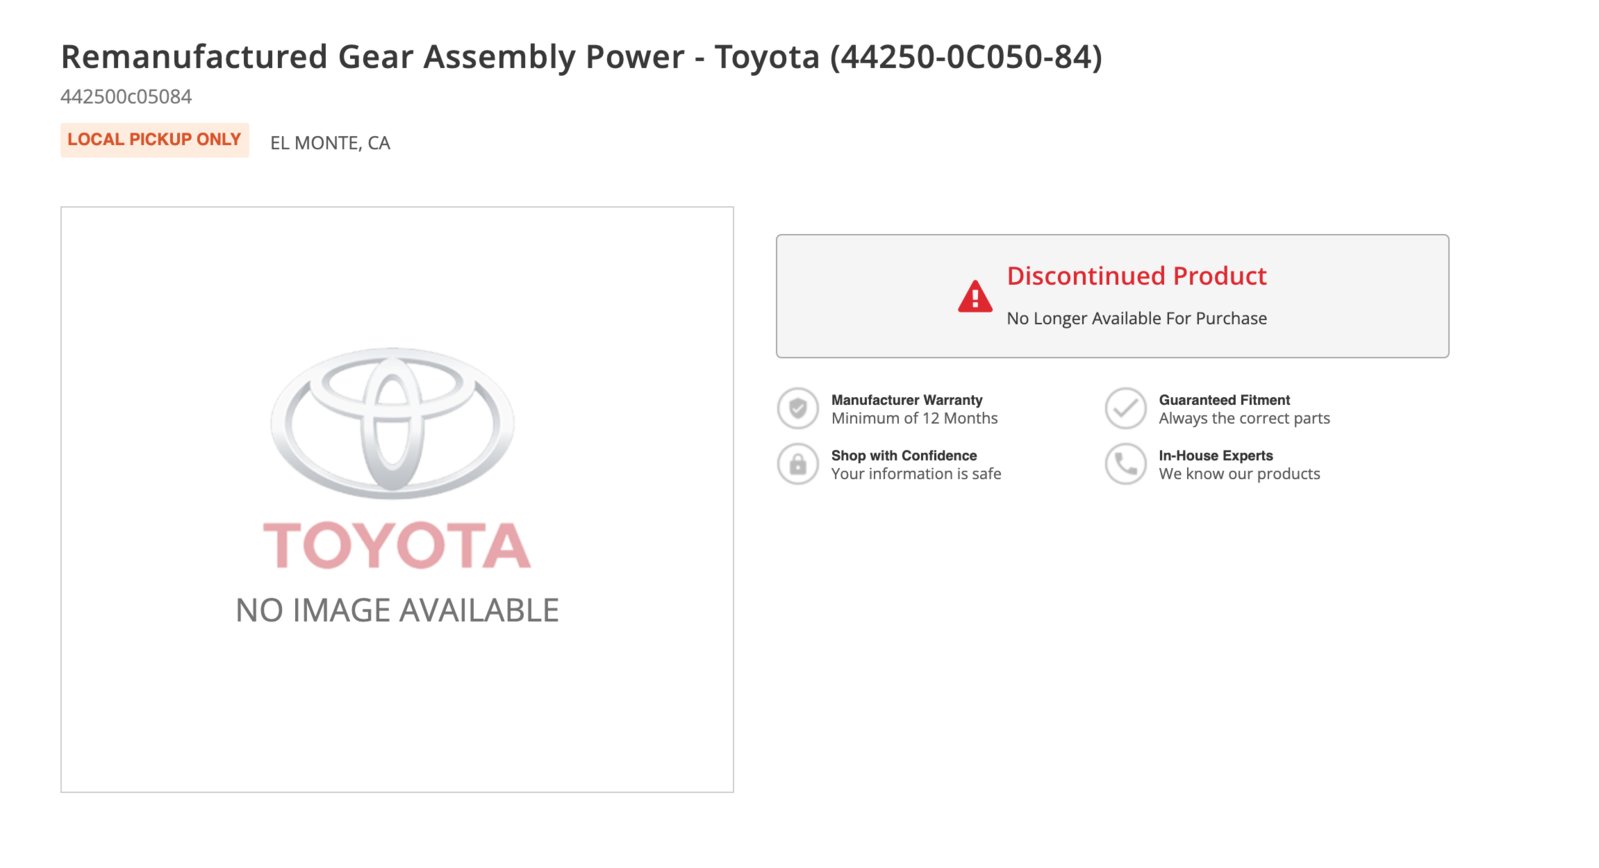Image resolution: width=1599 pixels, height=868 pixels.
Task: Click the Toyota emblem logo
Action: tap(393, 423)
